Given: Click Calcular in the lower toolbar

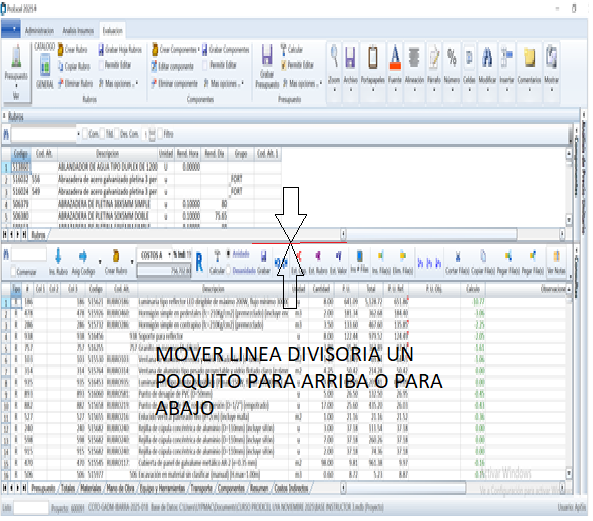Looking at the screenshot, I should [x=217, y=261].
